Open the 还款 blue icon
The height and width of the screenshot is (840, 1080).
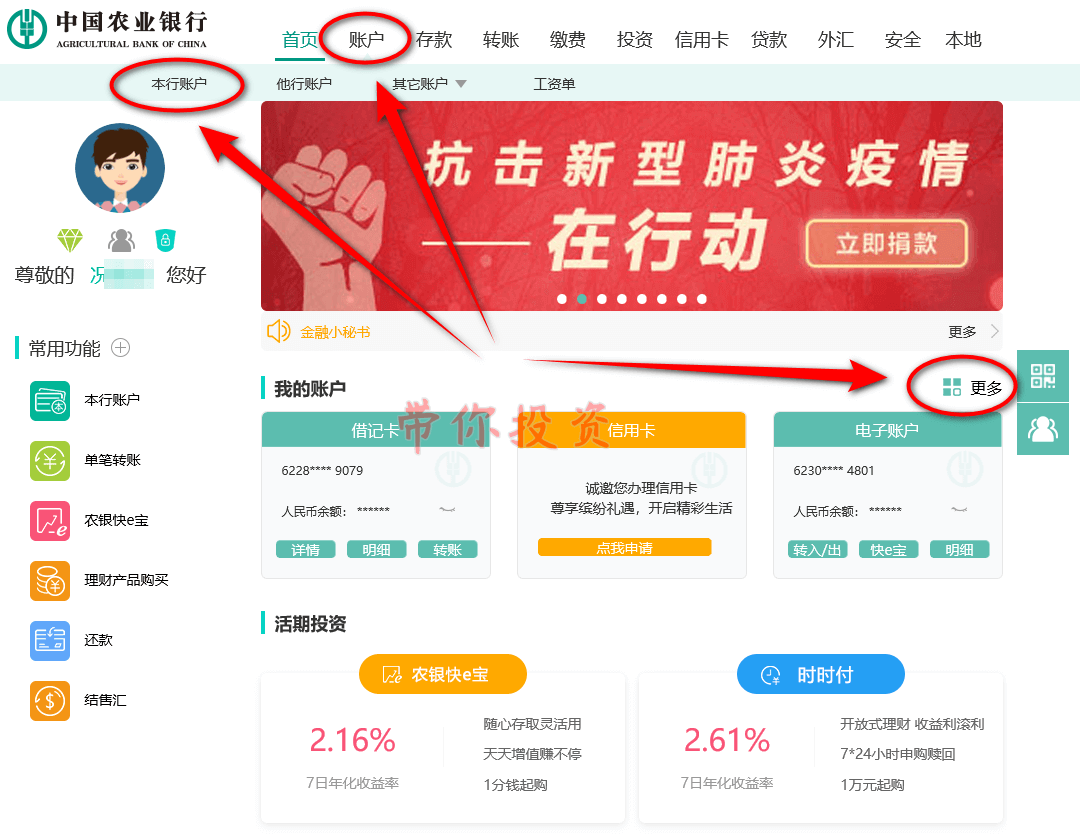click(50, 641)
